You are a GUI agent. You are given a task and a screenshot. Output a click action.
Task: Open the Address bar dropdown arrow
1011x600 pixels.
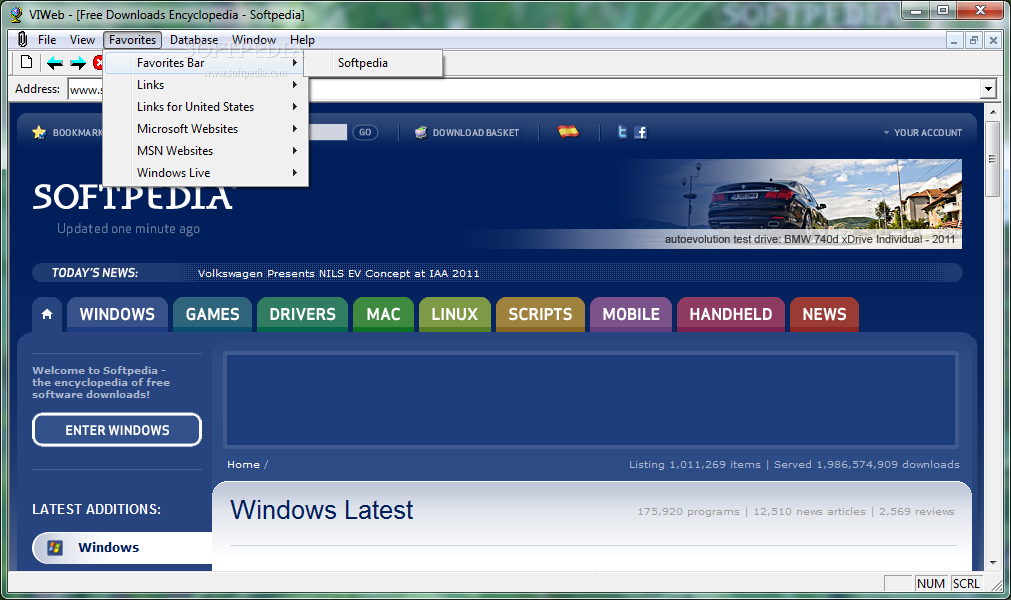click(x=988, y=89)
